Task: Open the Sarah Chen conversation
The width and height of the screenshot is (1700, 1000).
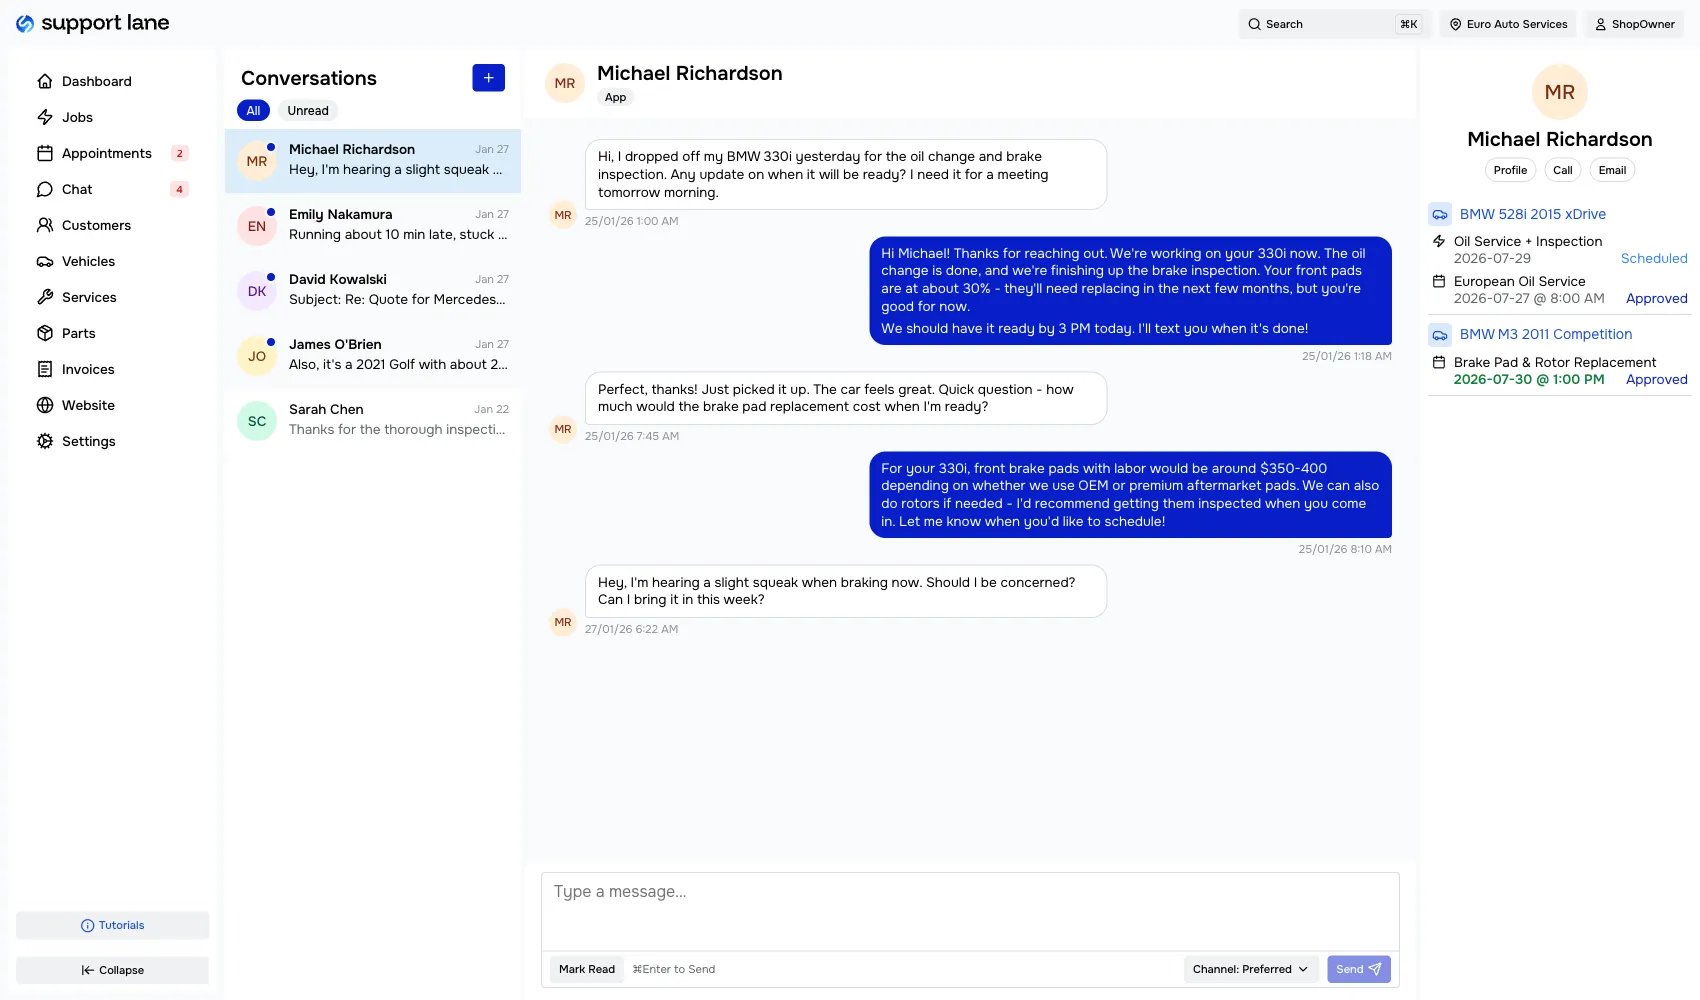Action: [x=373, y=420]
